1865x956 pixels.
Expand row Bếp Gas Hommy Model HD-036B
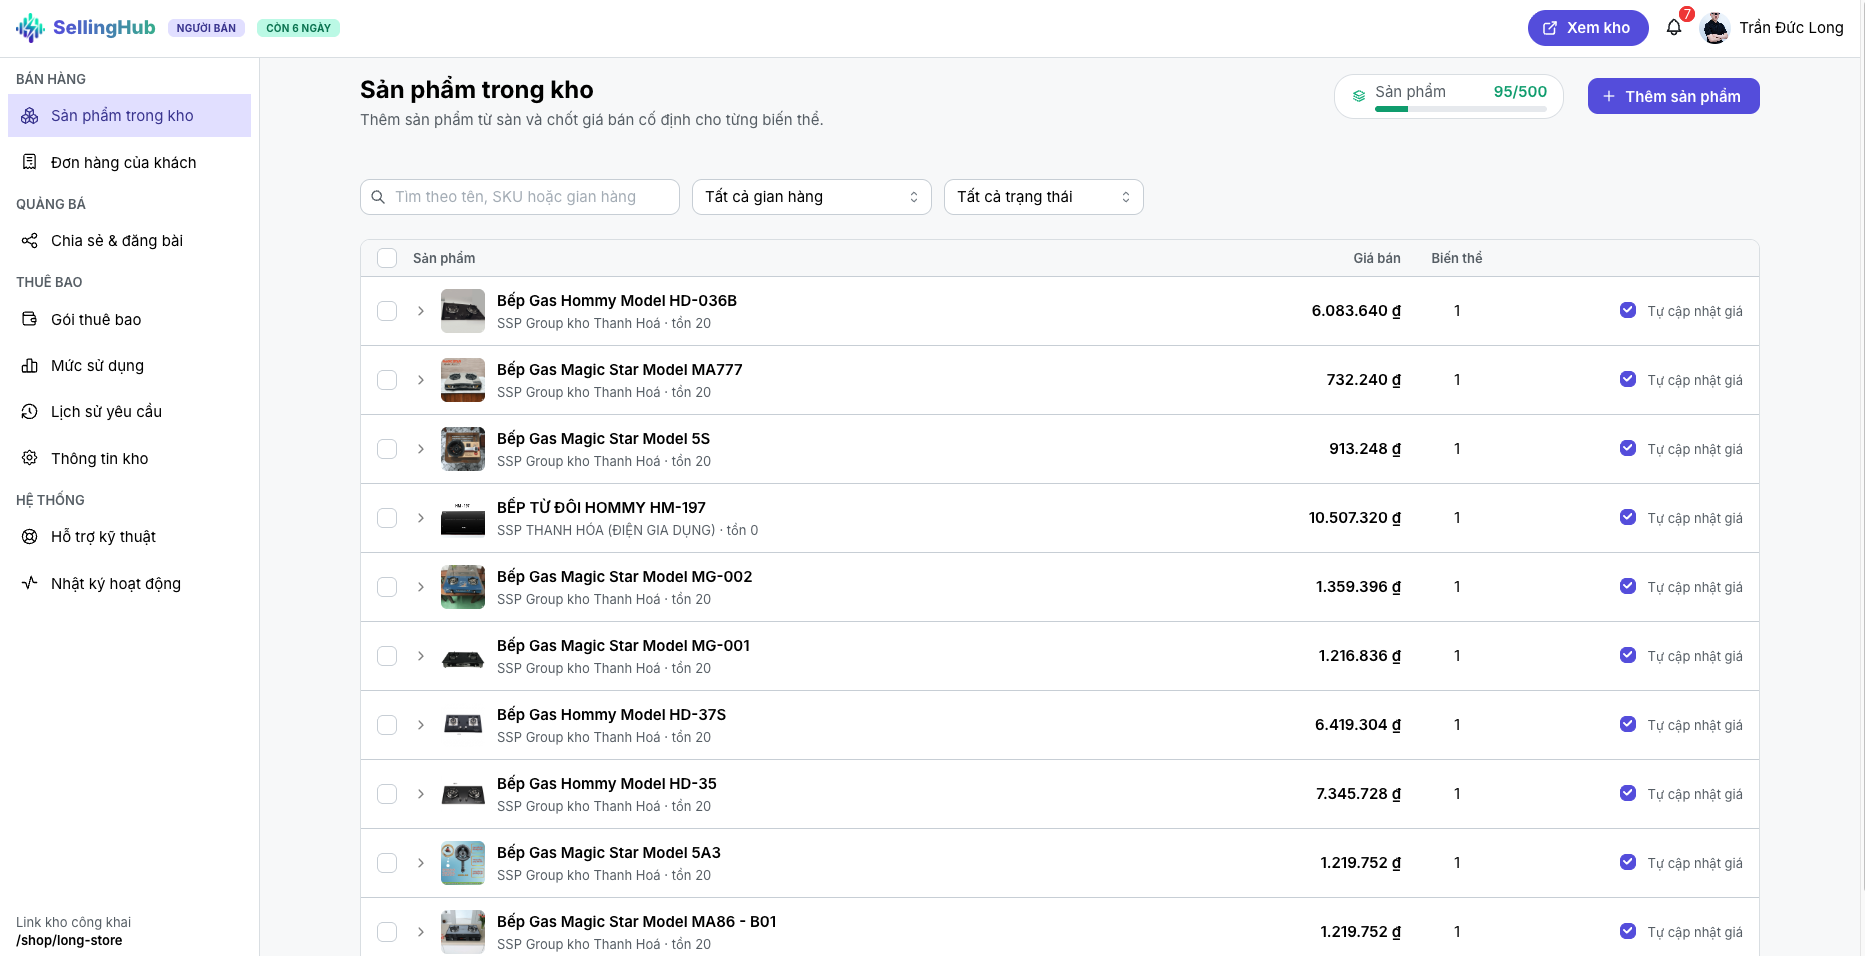(421, 311)
